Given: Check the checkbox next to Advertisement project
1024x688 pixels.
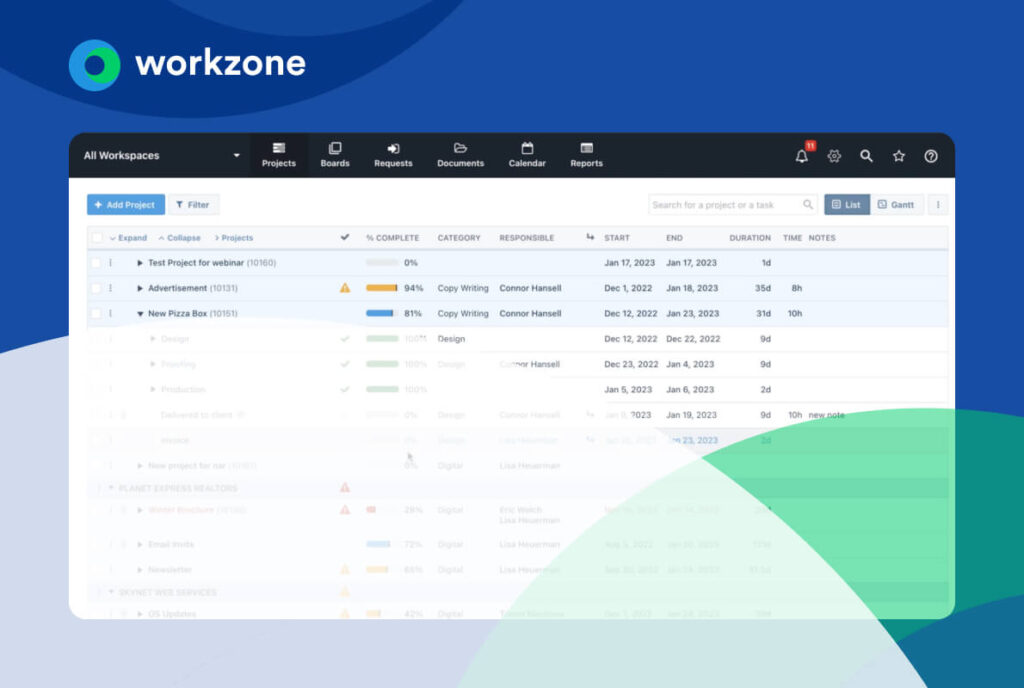Looking at the screenshot, I should click(x=97, y=288).
